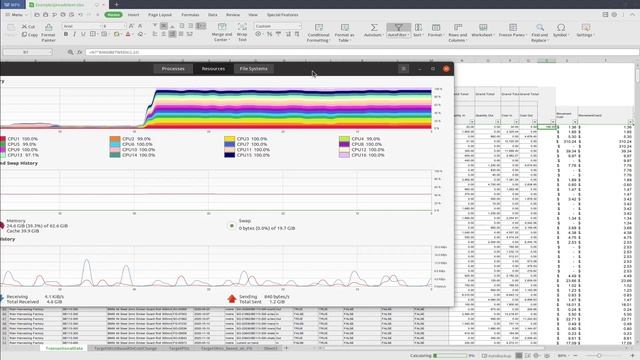
Task: Click the increase font size icon
Action: (x=131, y=26)
